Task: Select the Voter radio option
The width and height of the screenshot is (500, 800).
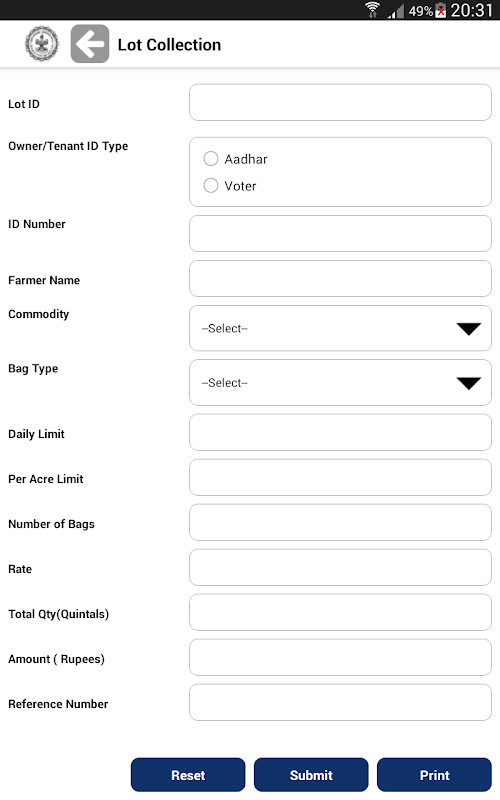Action: (211, 185)
